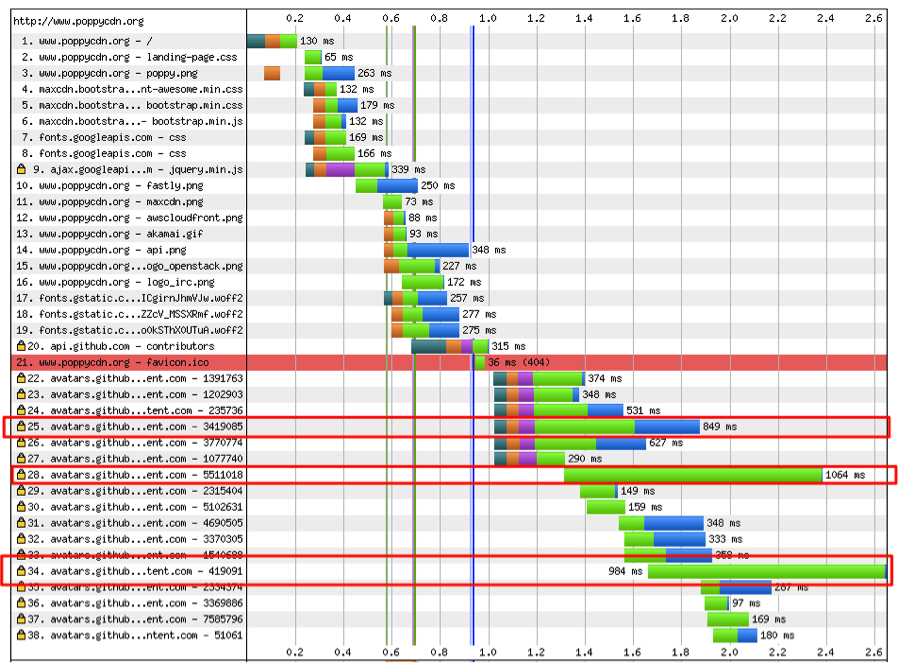Click the '36 ms (404)' error timing
Viewport: 898px width, 663px height.
[x=519, y=362]
